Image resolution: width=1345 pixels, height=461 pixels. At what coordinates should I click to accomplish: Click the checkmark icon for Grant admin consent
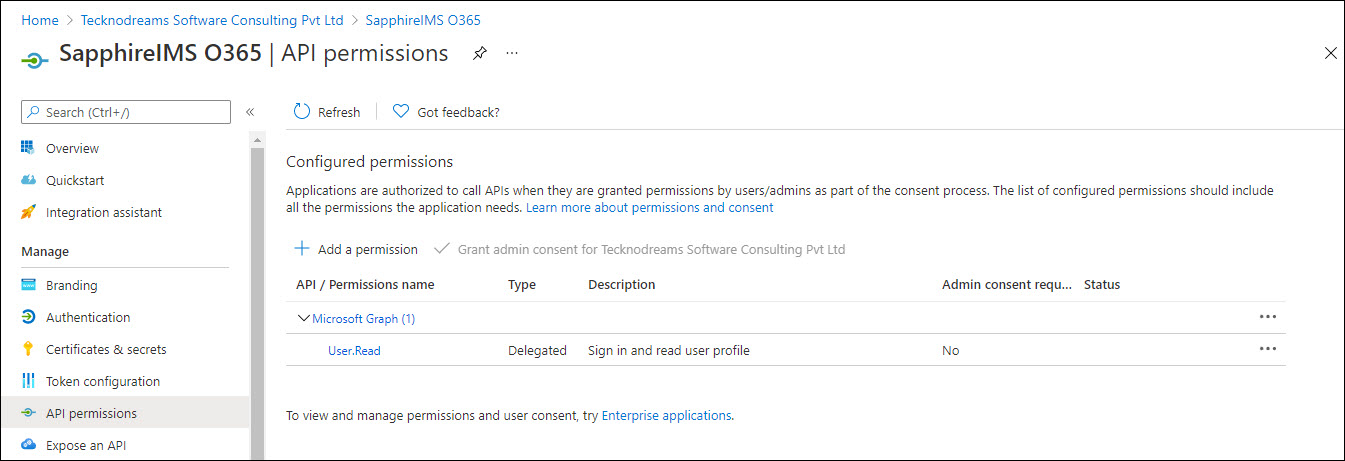(441, 249)
